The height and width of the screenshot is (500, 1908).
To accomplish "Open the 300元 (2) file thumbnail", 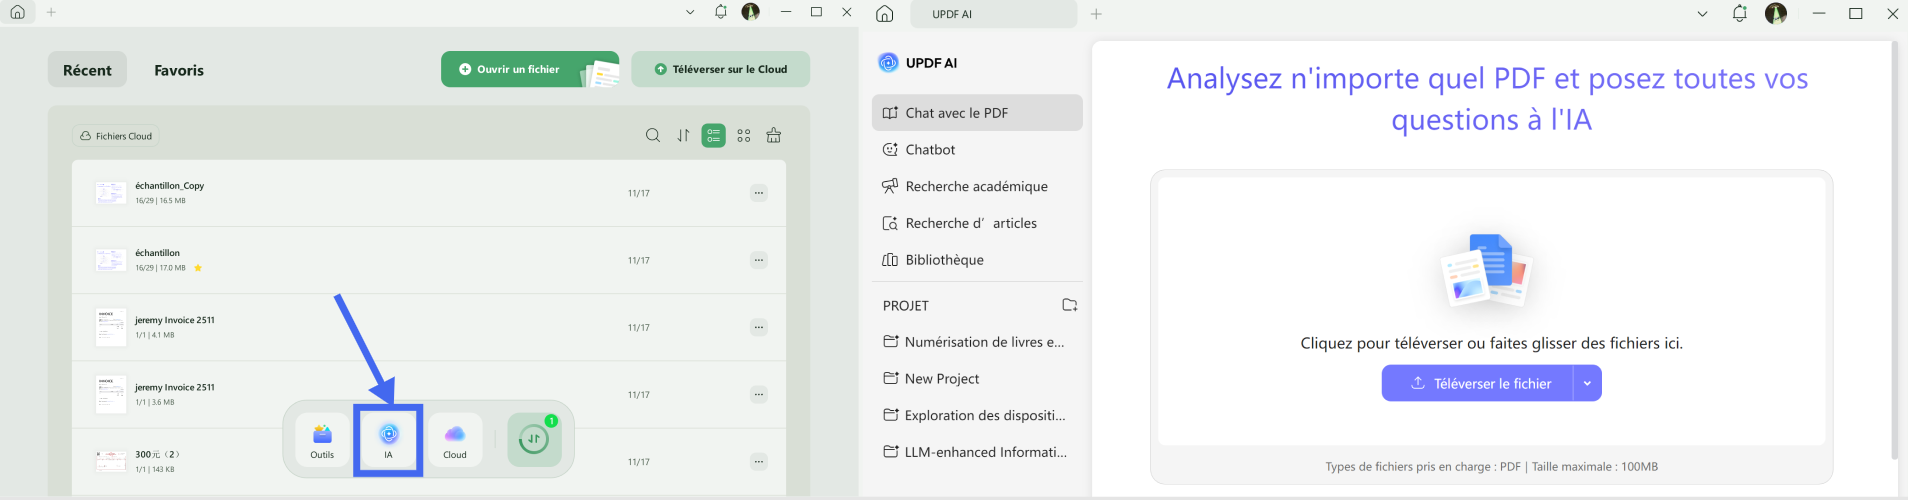I will (110, 461).
